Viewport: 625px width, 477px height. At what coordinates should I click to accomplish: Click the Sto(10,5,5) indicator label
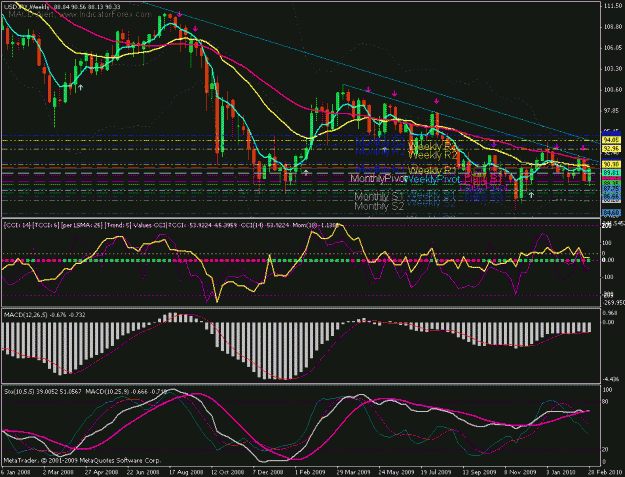43,392
